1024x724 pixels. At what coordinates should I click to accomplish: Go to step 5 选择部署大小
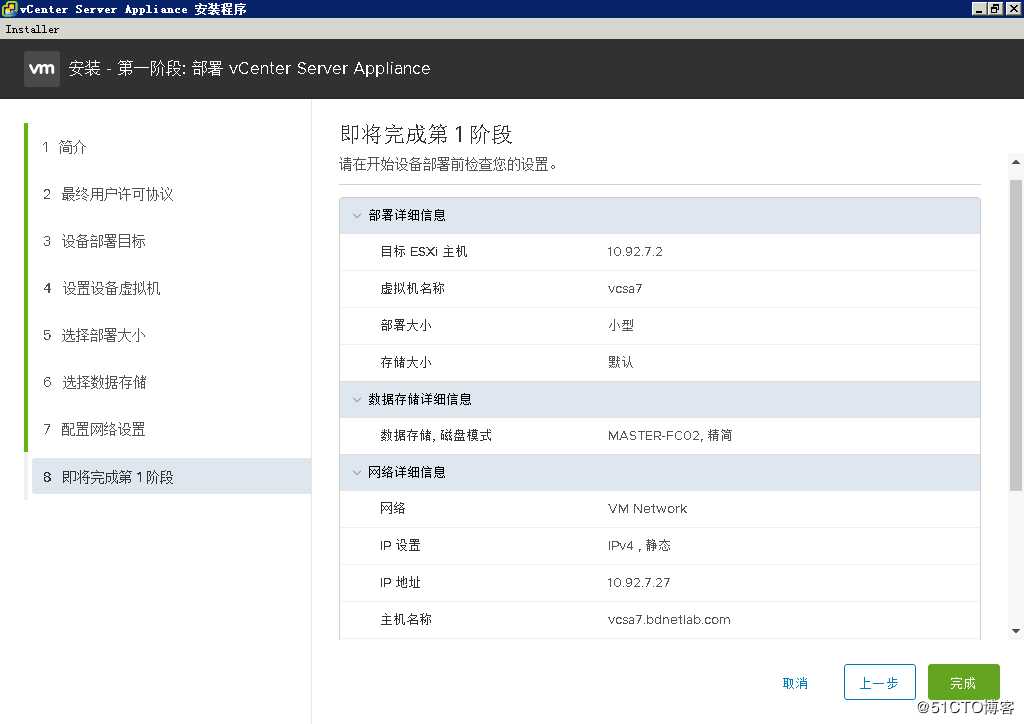point(94,336)
